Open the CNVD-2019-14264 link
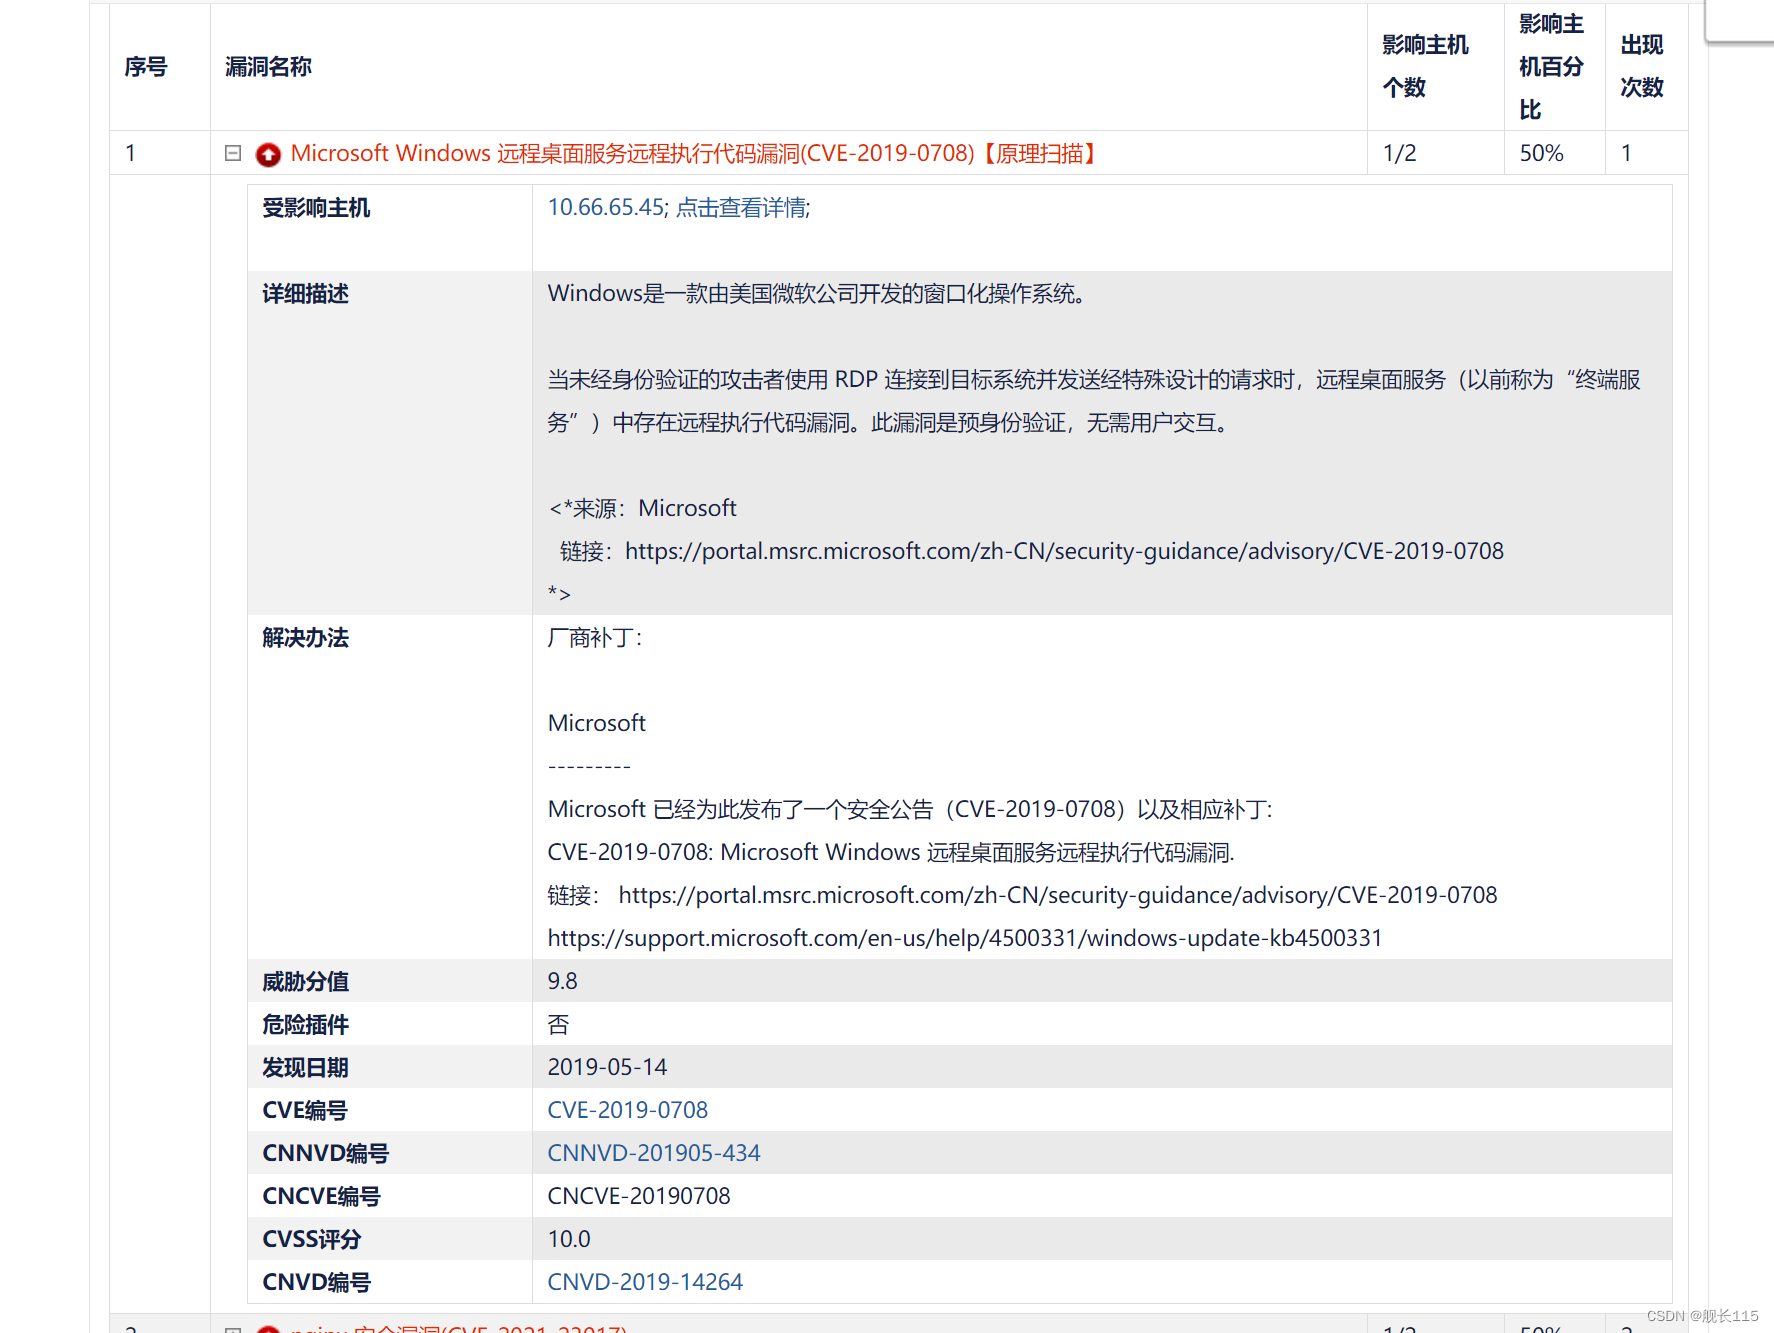Viewport: 1774px width, 1333px height. (645, 1281)
